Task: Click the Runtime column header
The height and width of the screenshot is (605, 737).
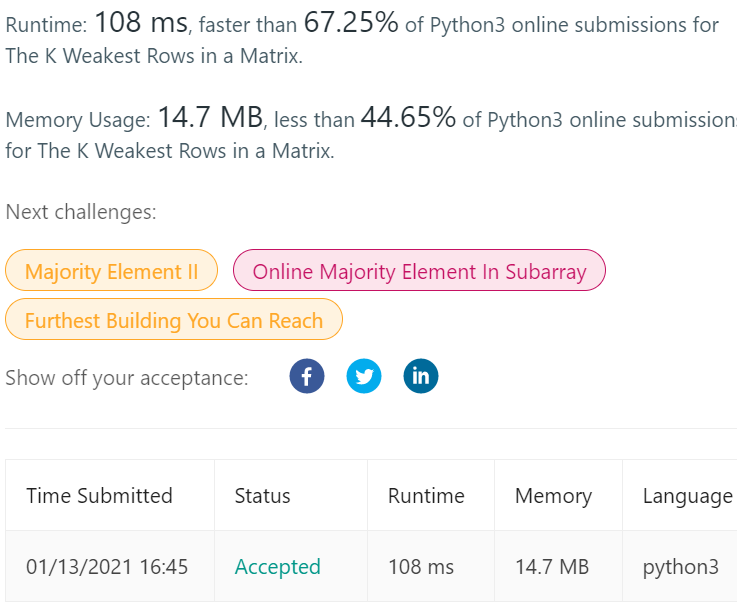Action: click(x=426, y=496)
